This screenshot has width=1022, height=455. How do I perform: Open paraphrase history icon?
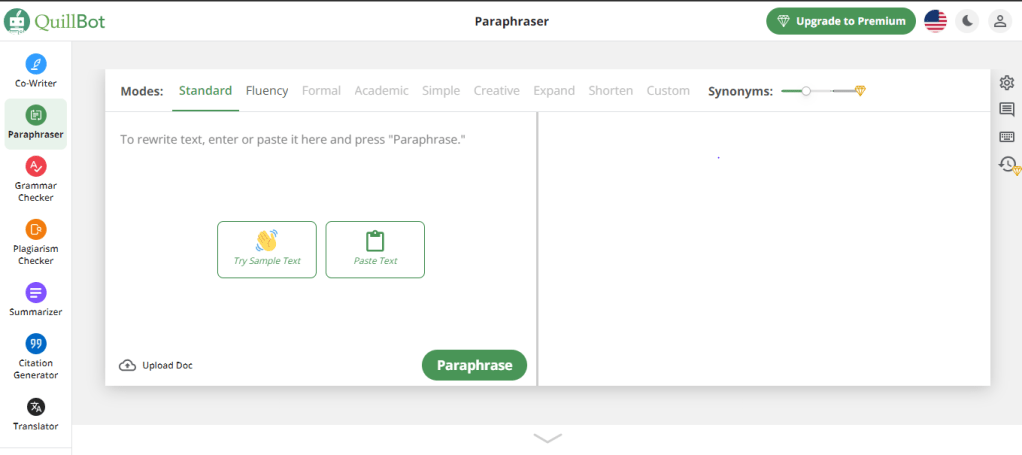[1007, 164]
